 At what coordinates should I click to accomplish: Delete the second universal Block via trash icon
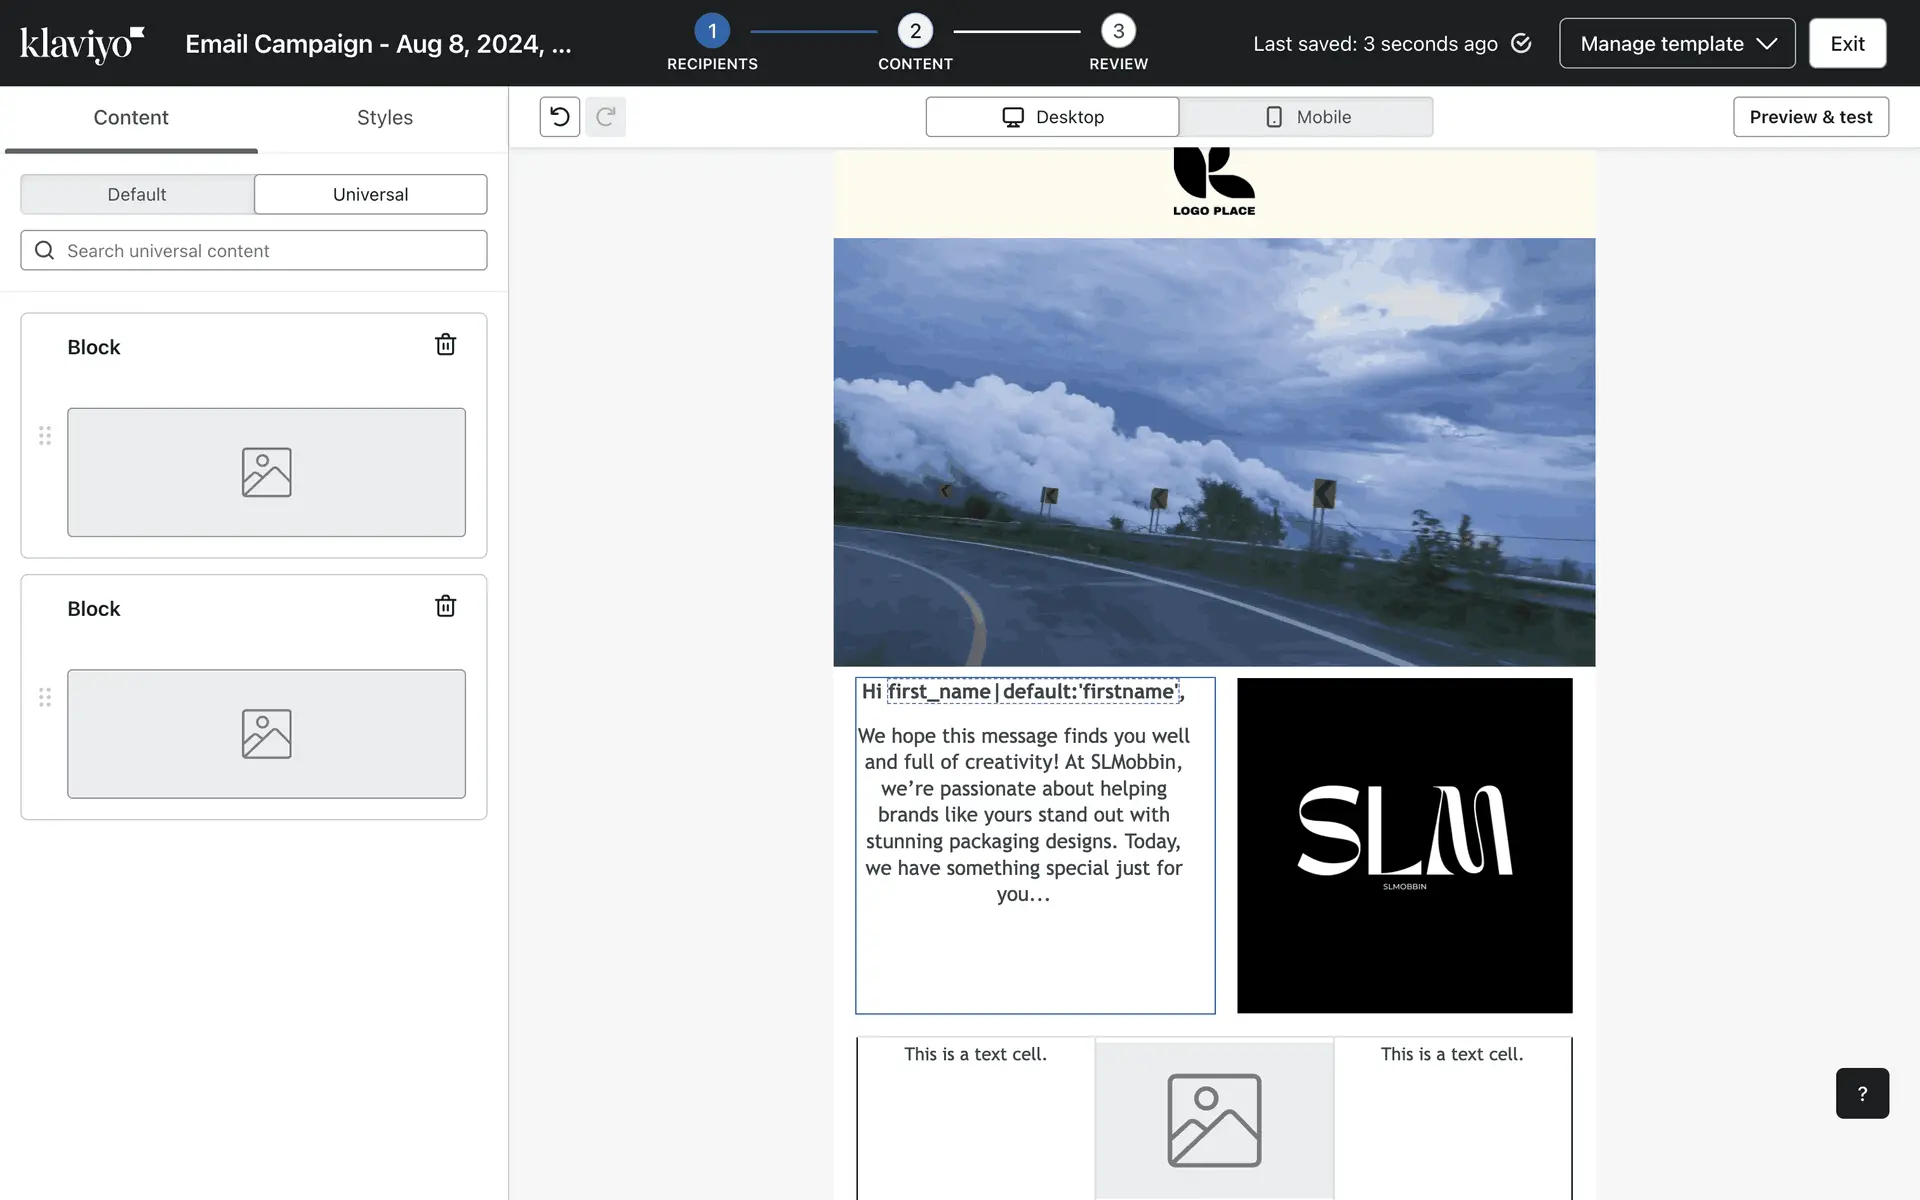[x=445, y=606]
